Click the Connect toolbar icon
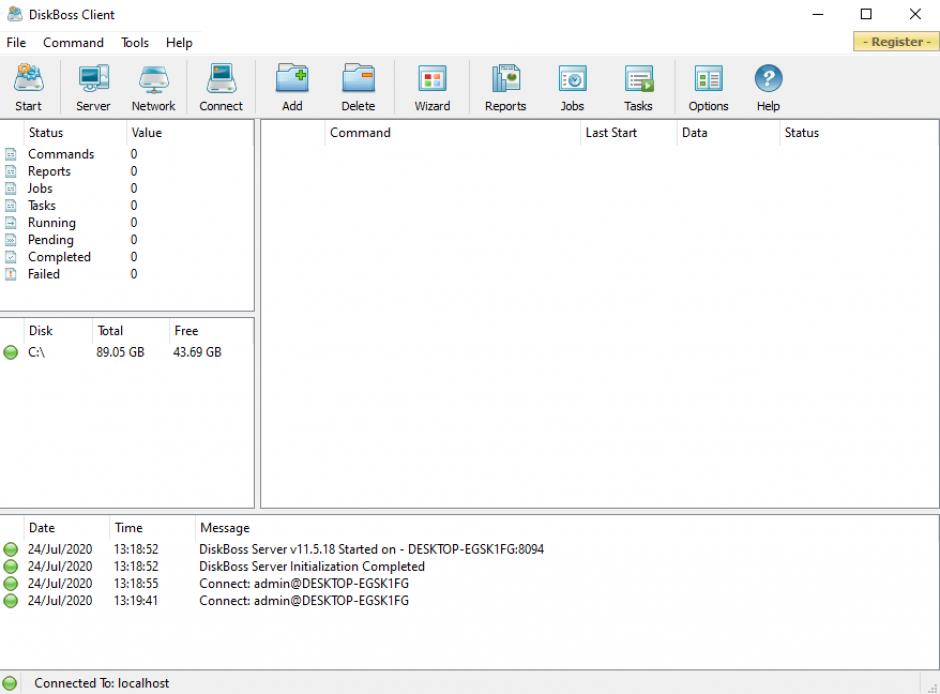940x694 pixels. pyautogui.click(x=221, y=79)
